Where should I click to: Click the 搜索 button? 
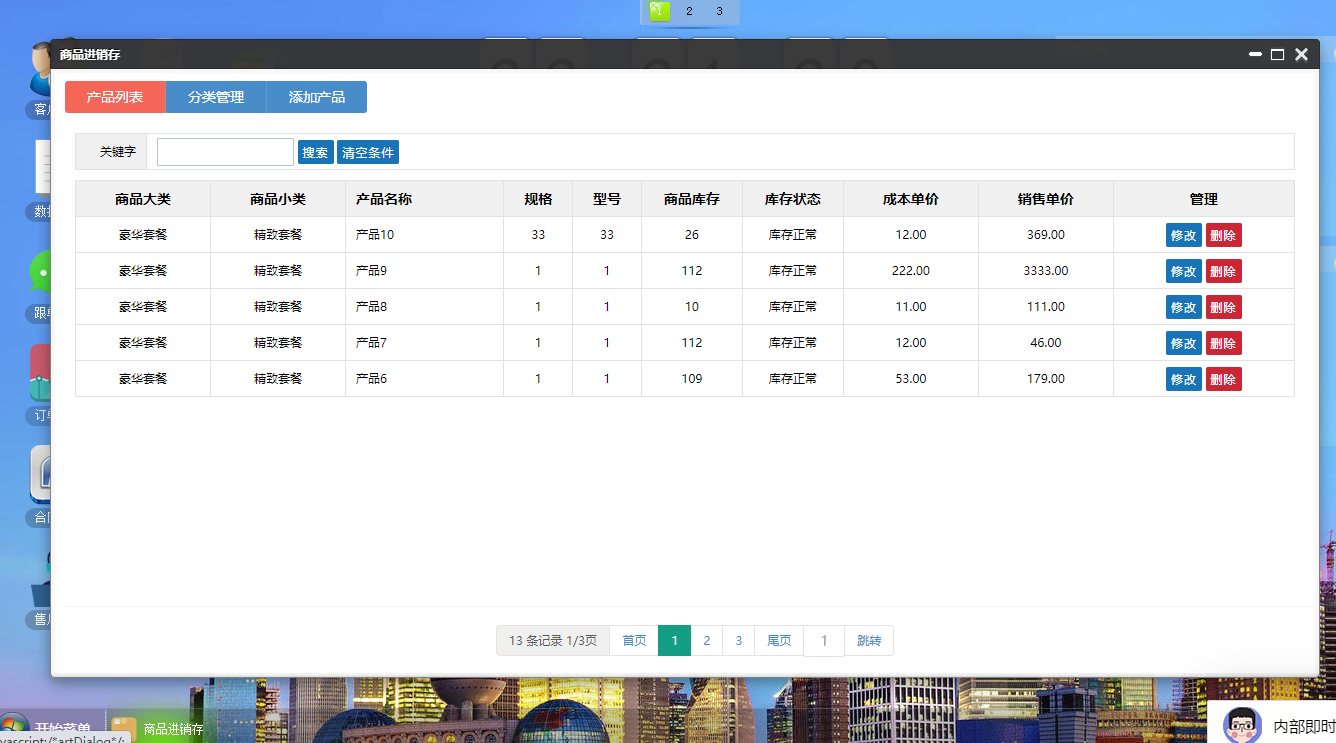[x=315, y=152]
